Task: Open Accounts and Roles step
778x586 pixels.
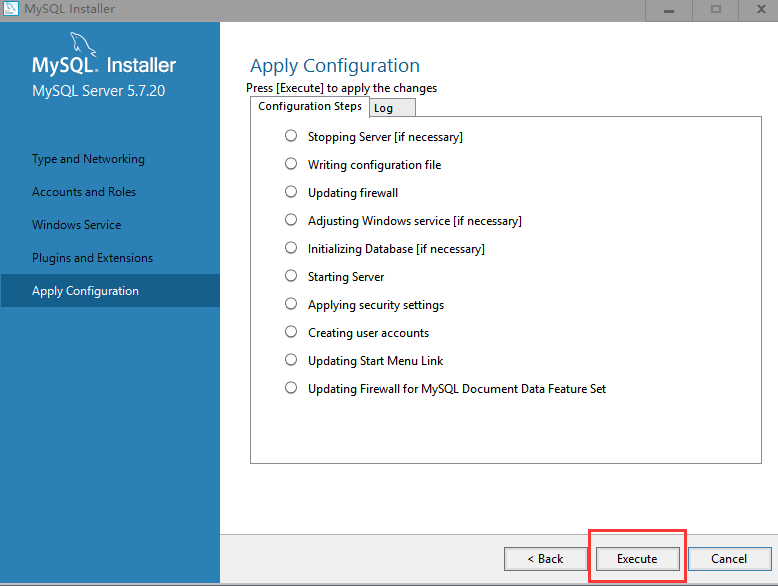Action: click(x=84, y=192)
